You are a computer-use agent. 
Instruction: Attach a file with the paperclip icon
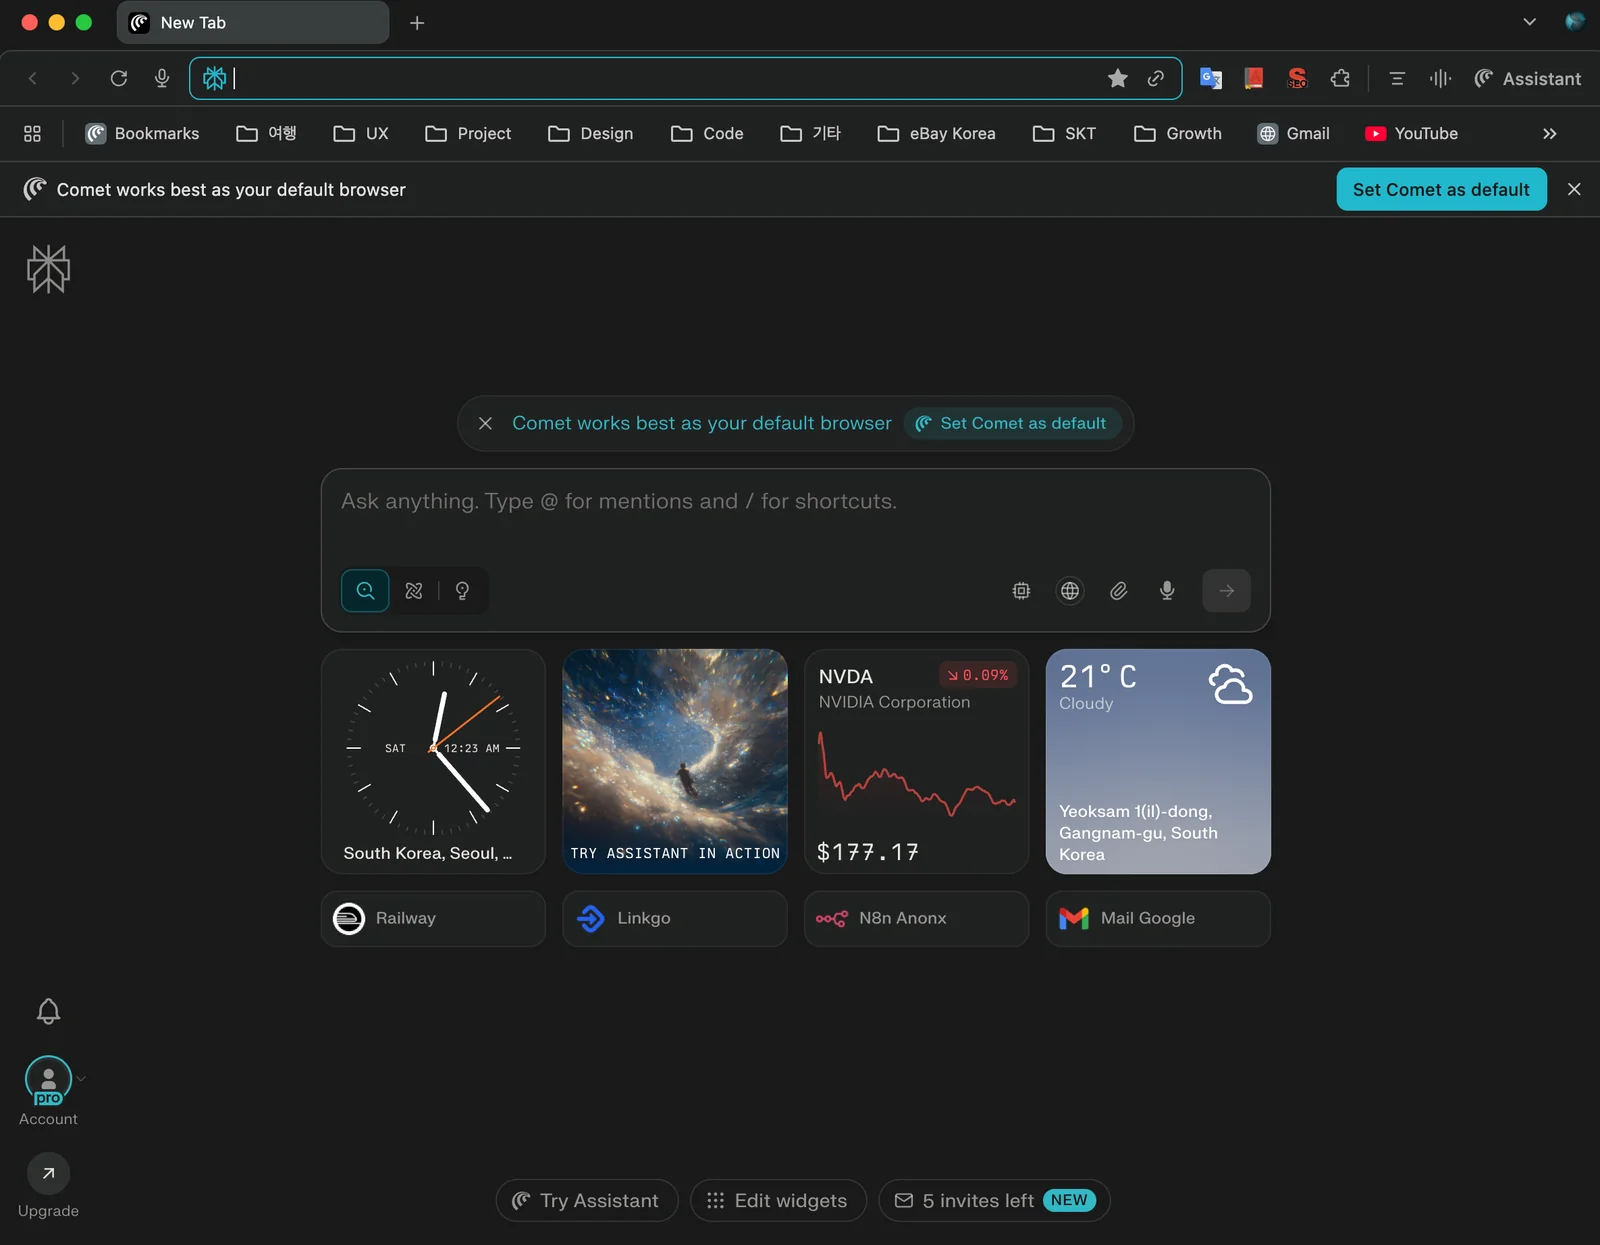[1118, 591]
